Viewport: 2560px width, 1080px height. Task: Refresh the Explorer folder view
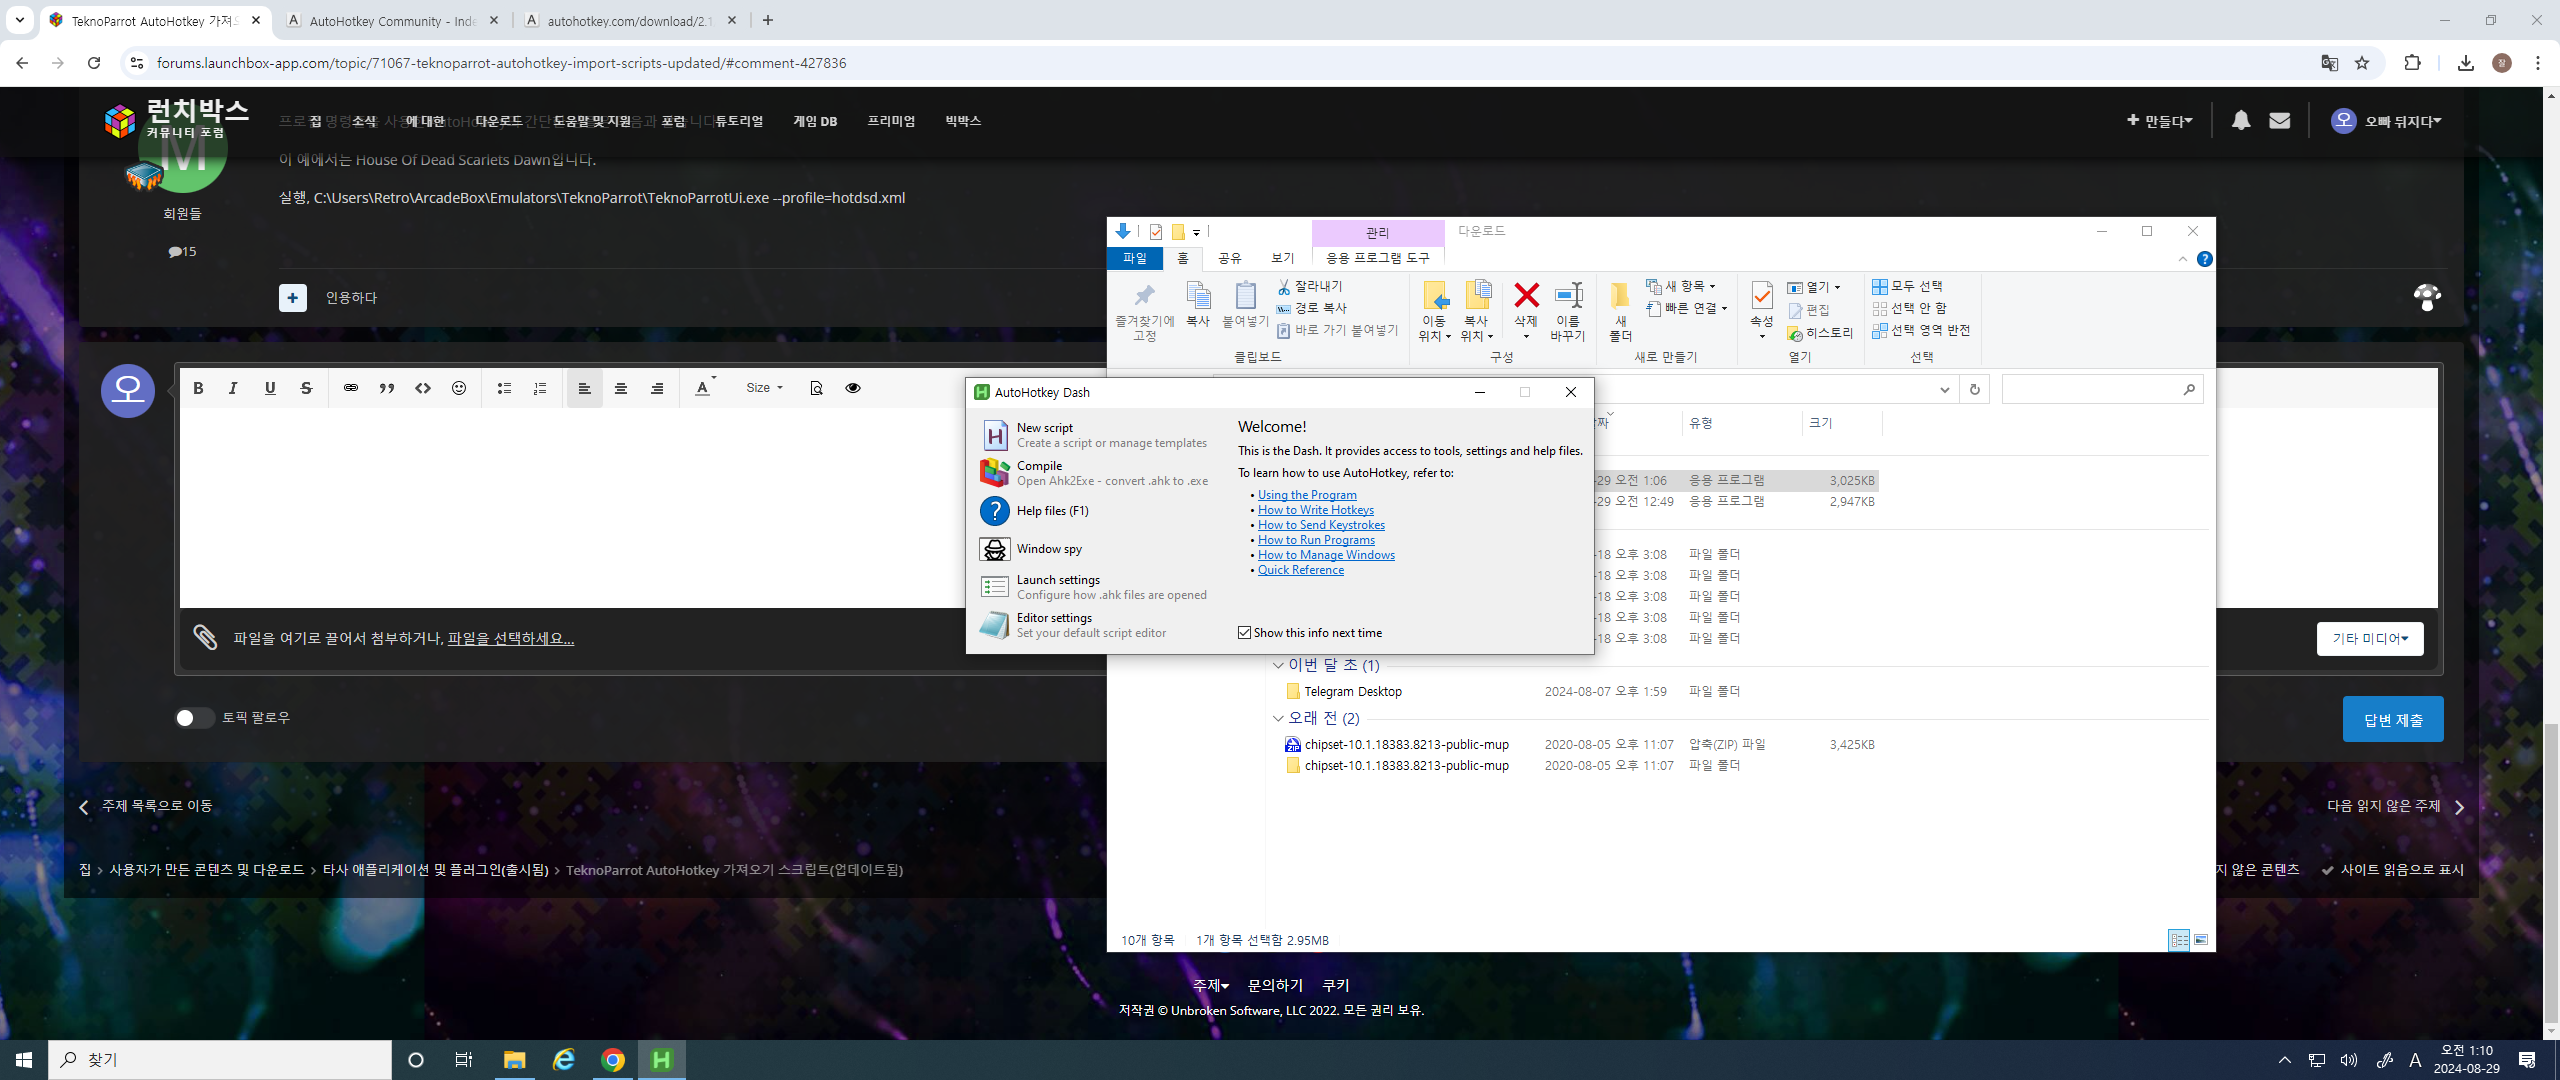point(1974,390)
